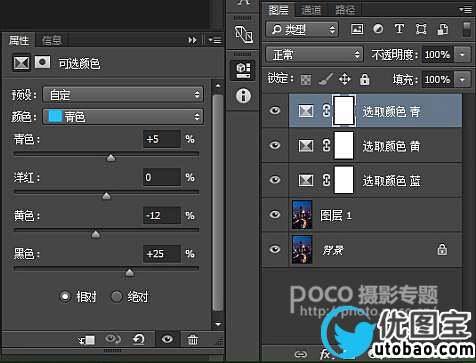Screen dimensions: 476x363
Task: Click the lock position move icon
Action: pos(345,79)
